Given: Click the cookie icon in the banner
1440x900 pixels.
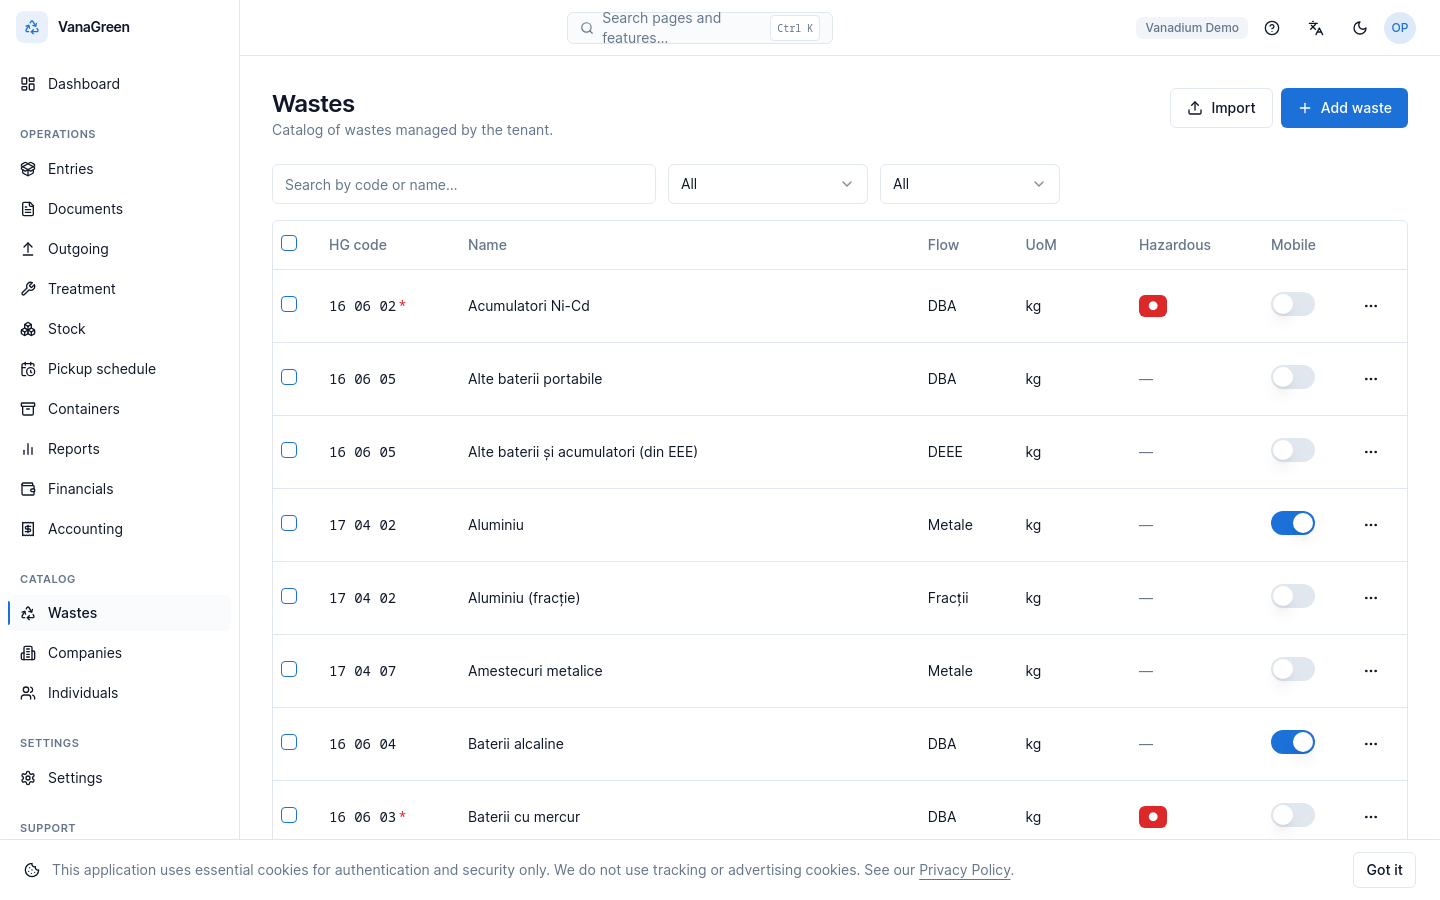Looking at the screenshot, I should (x=32, y=870).
